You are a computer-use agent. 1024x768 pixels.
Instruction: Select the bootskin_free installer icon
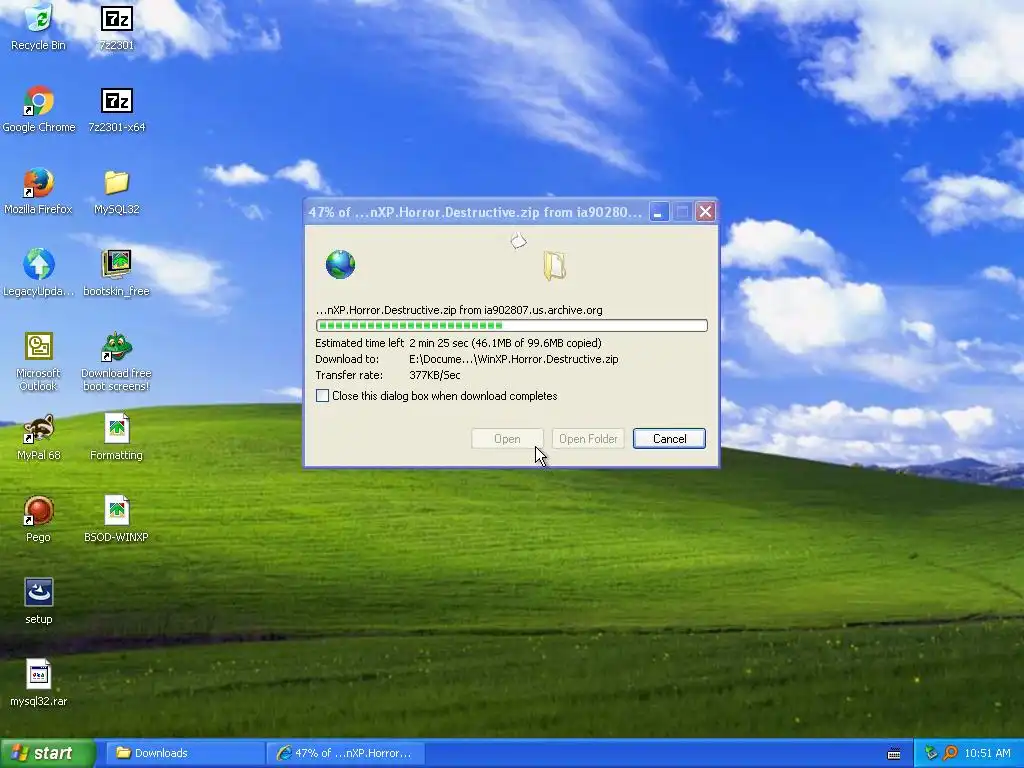pyautogui.click(x=116, y=272)
